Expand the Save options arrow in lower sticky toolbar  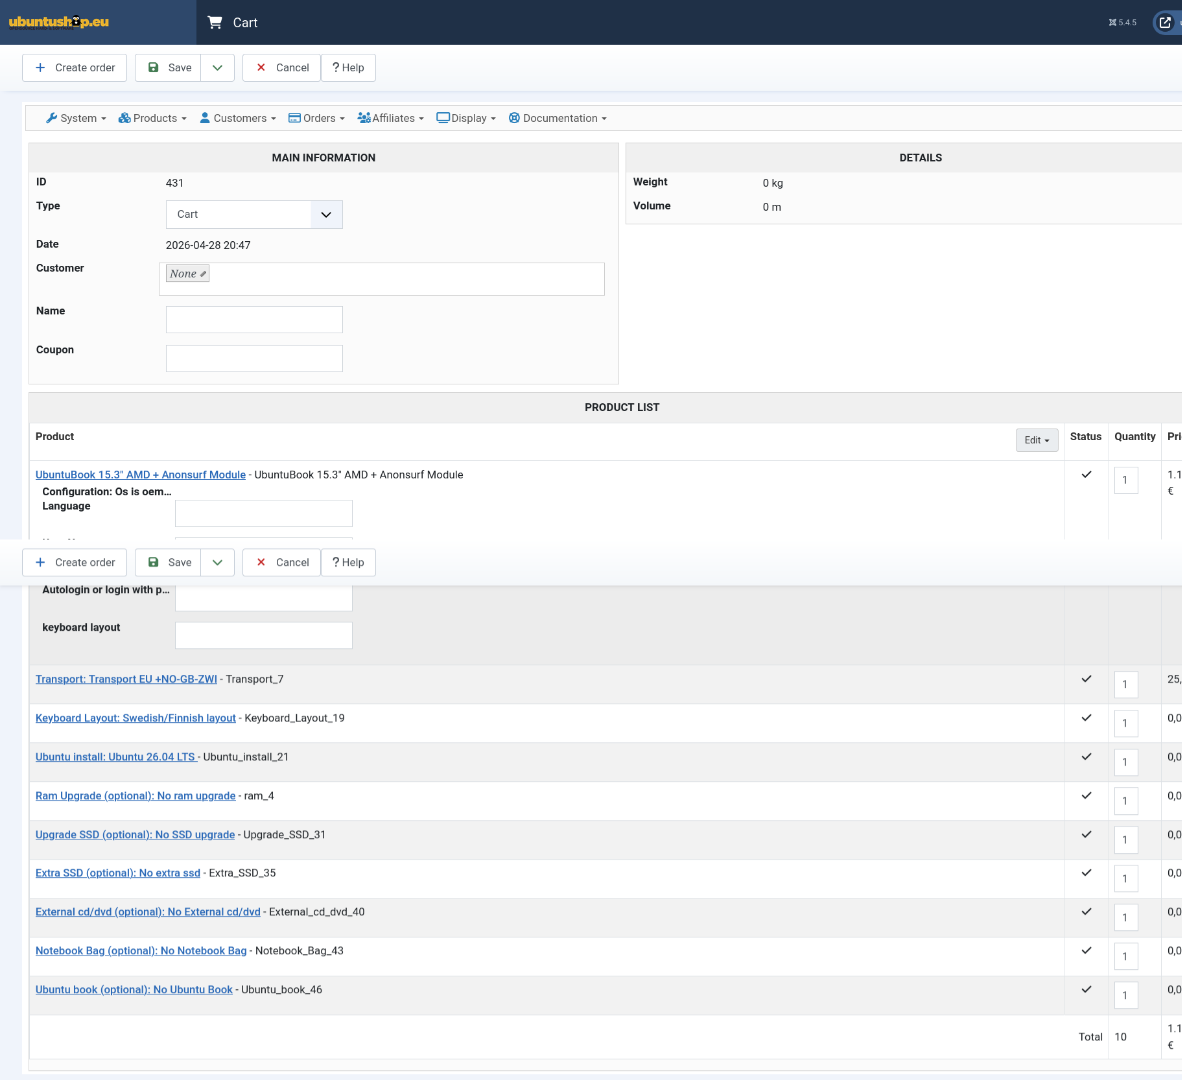point(217,562)
